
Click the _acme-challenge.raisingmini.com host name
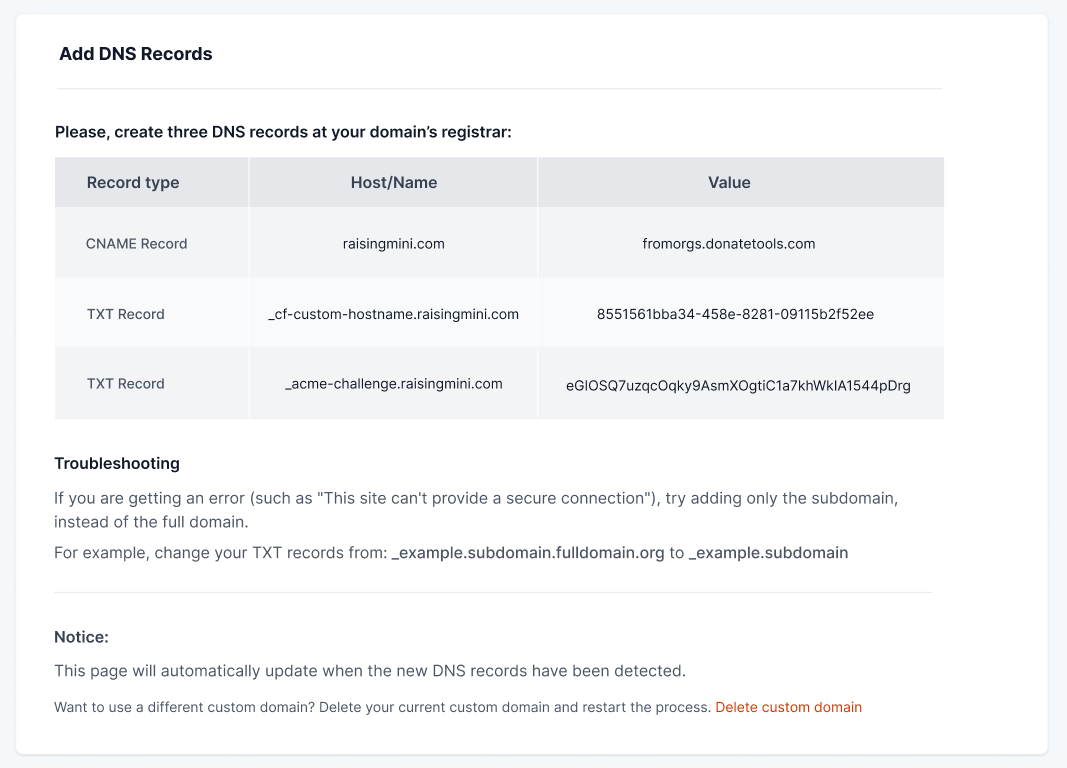pos(393,384)
